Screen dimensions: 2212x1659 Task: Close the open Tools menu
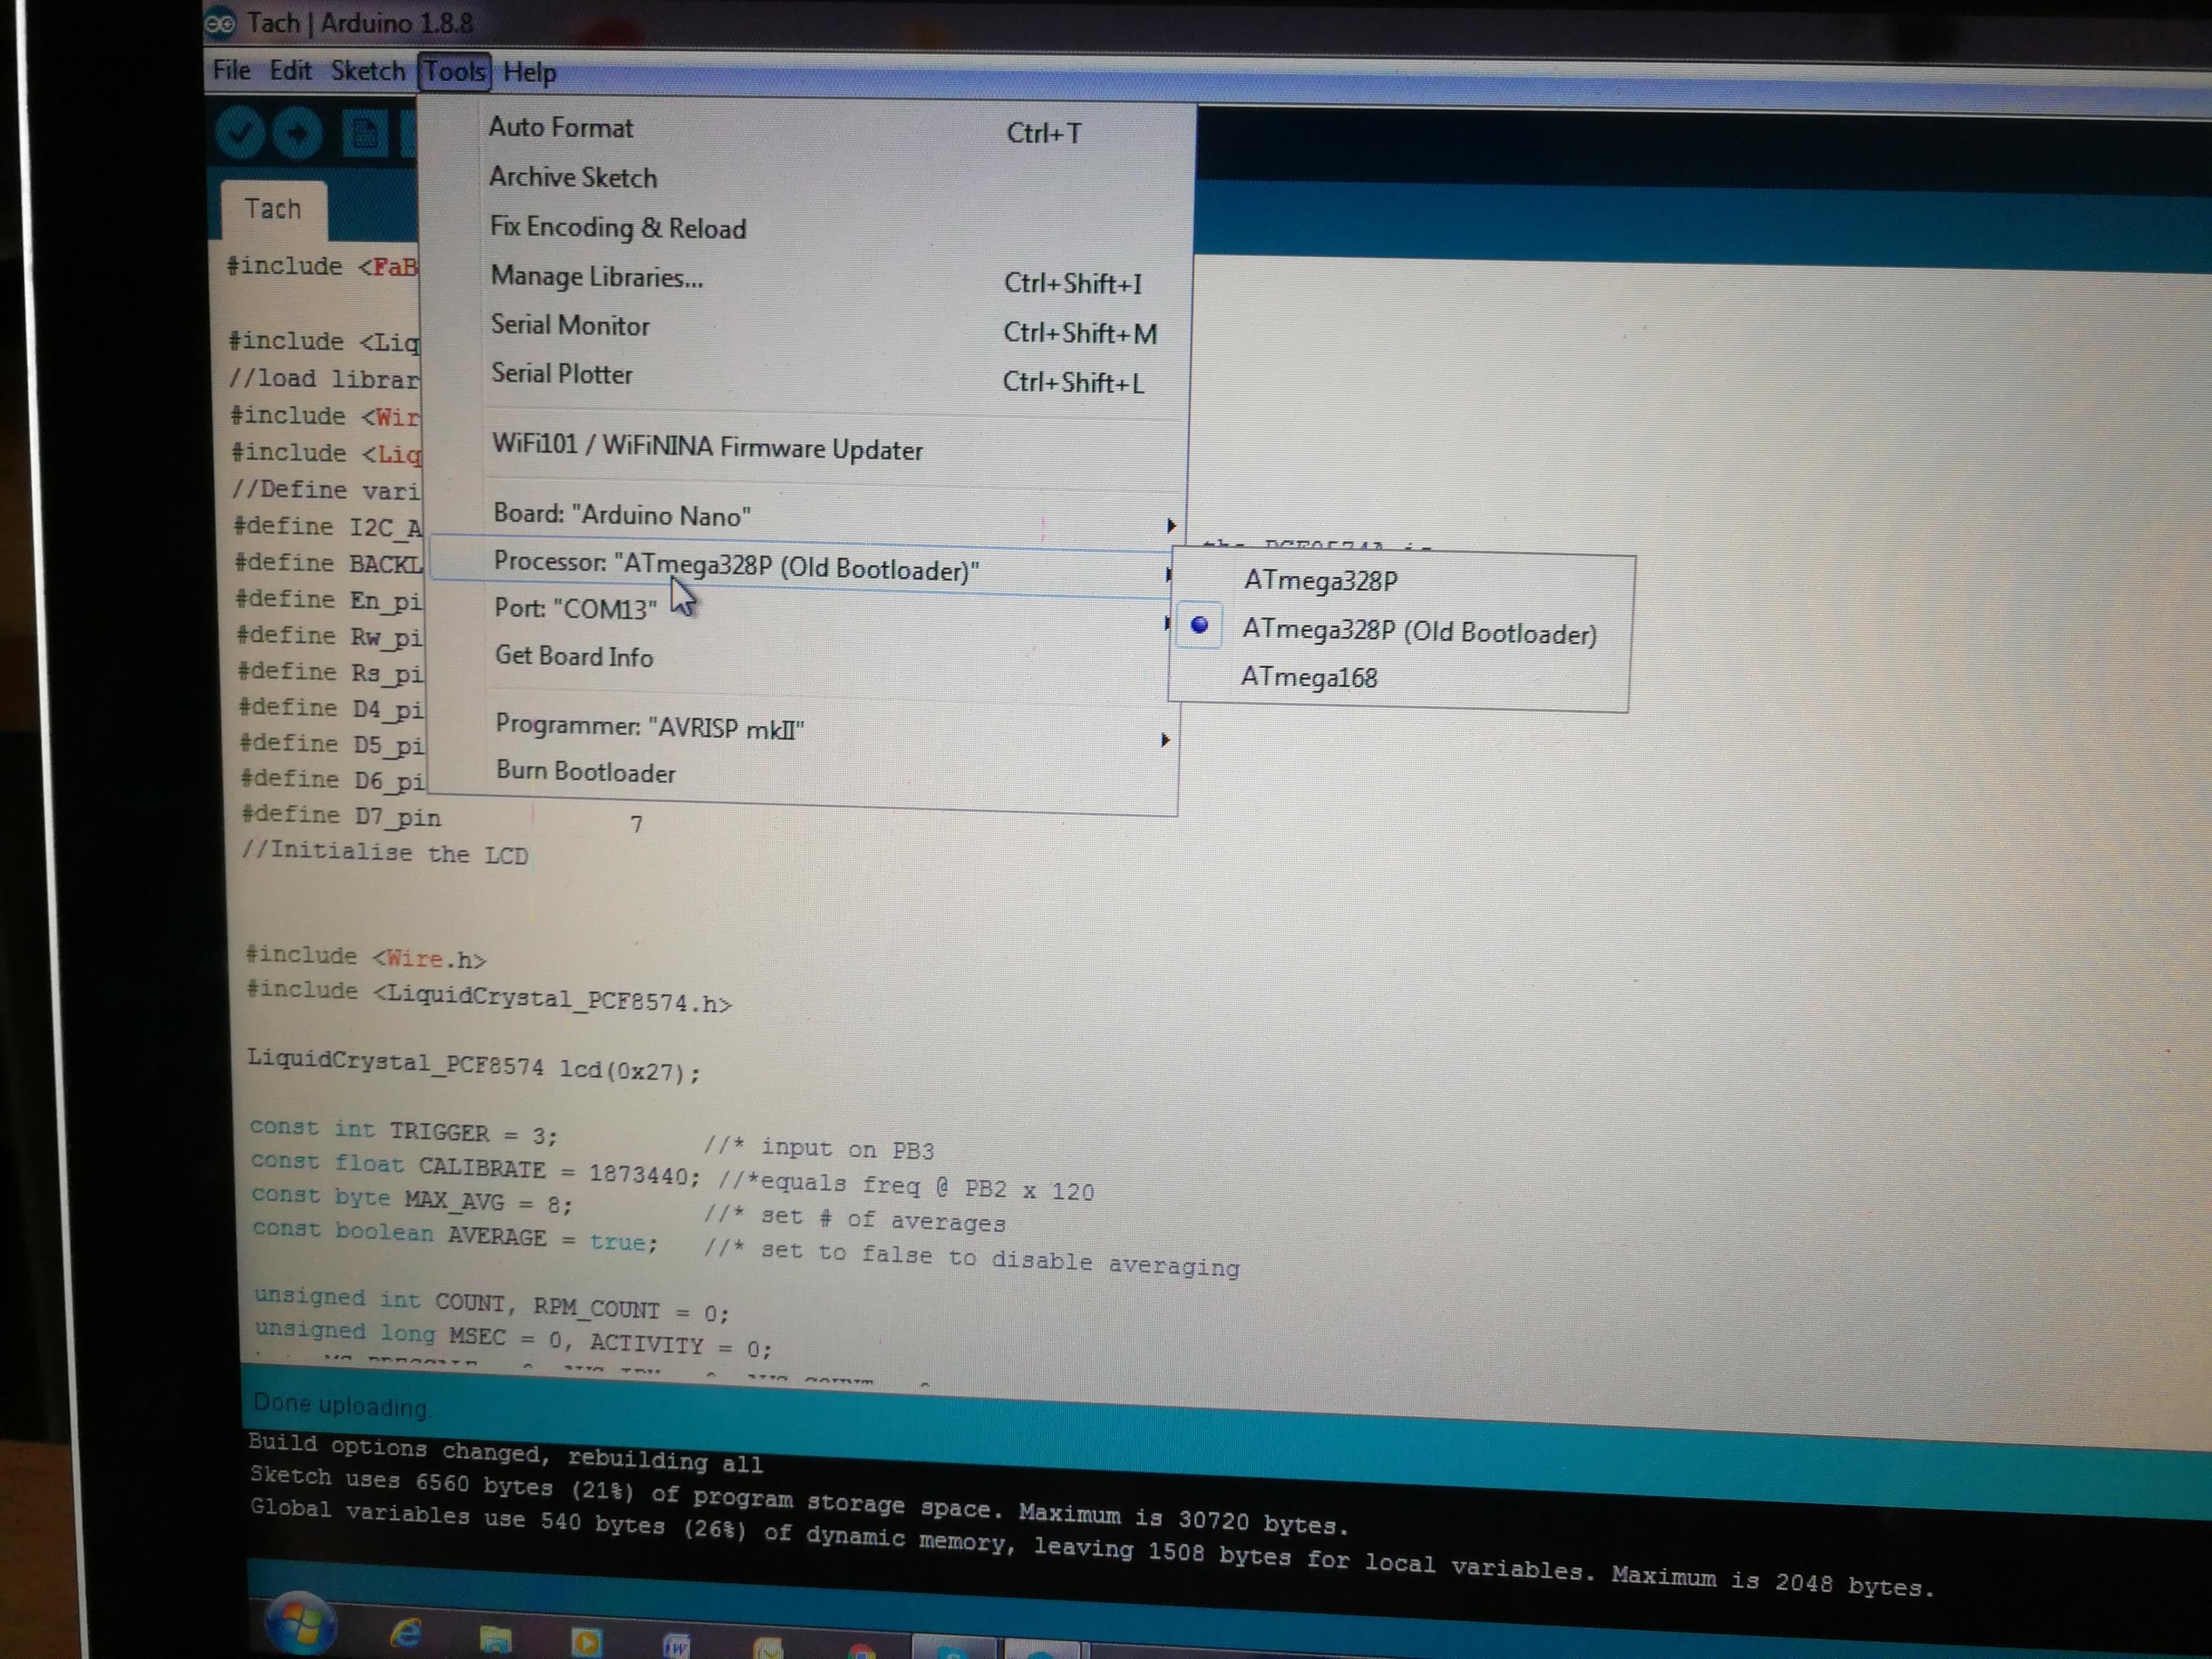click(x=454, y=72)
